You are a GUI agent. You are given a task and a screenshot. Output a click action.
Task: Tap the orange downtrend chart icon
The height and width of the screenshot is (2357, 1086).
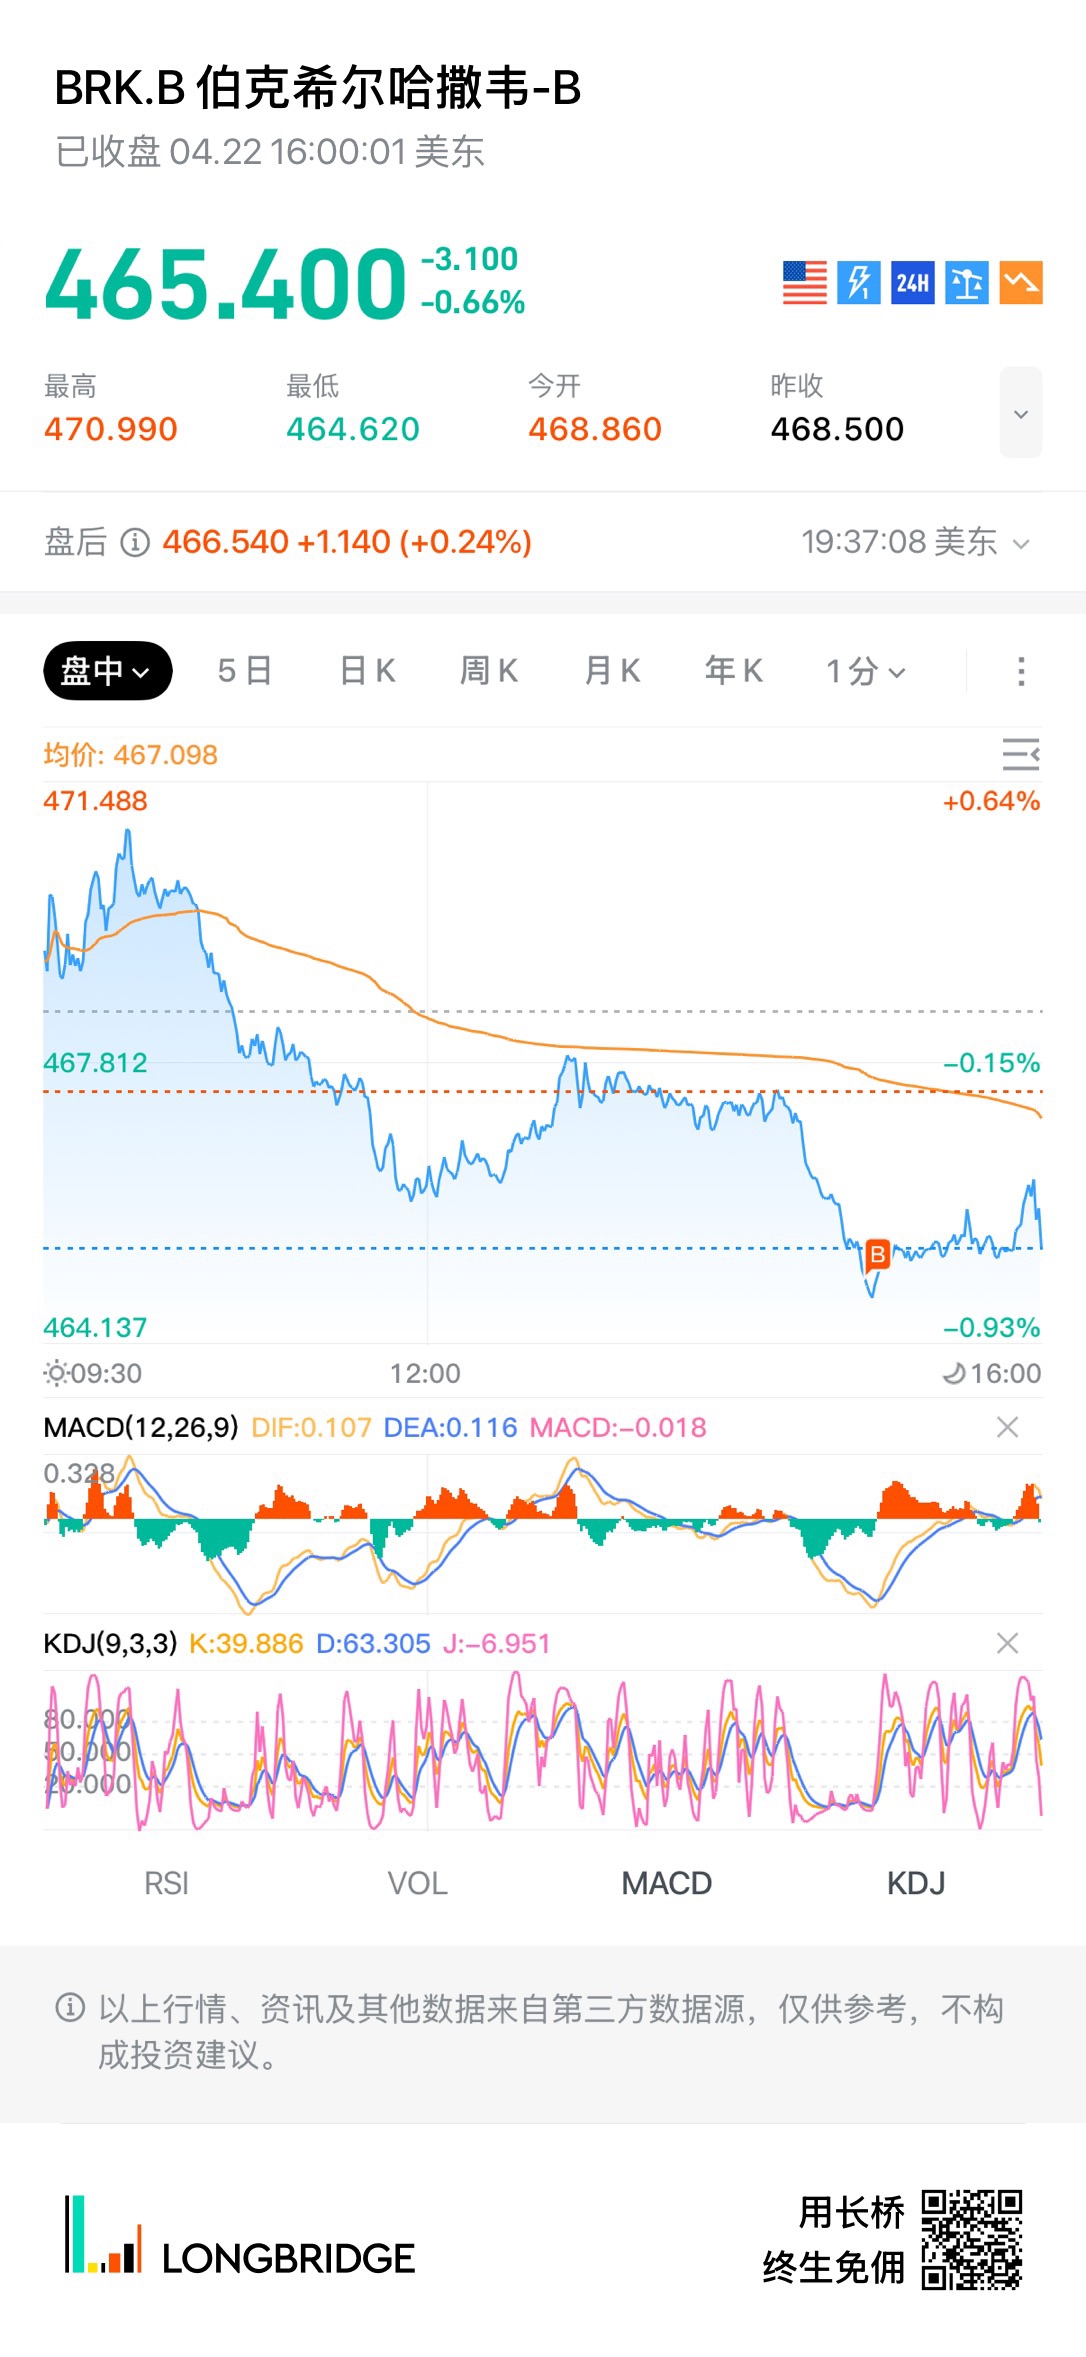tap(1021, 282)
